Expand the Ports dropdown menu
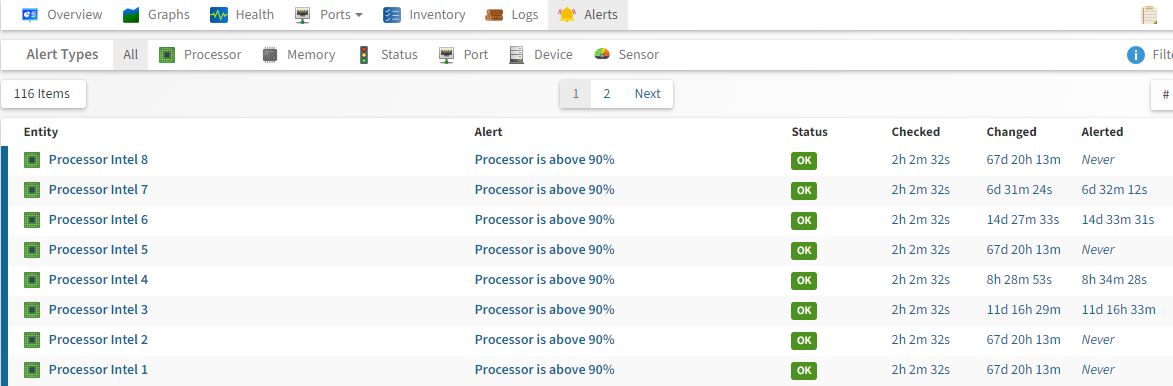The image size is (1173, 386). coord(329,14)
